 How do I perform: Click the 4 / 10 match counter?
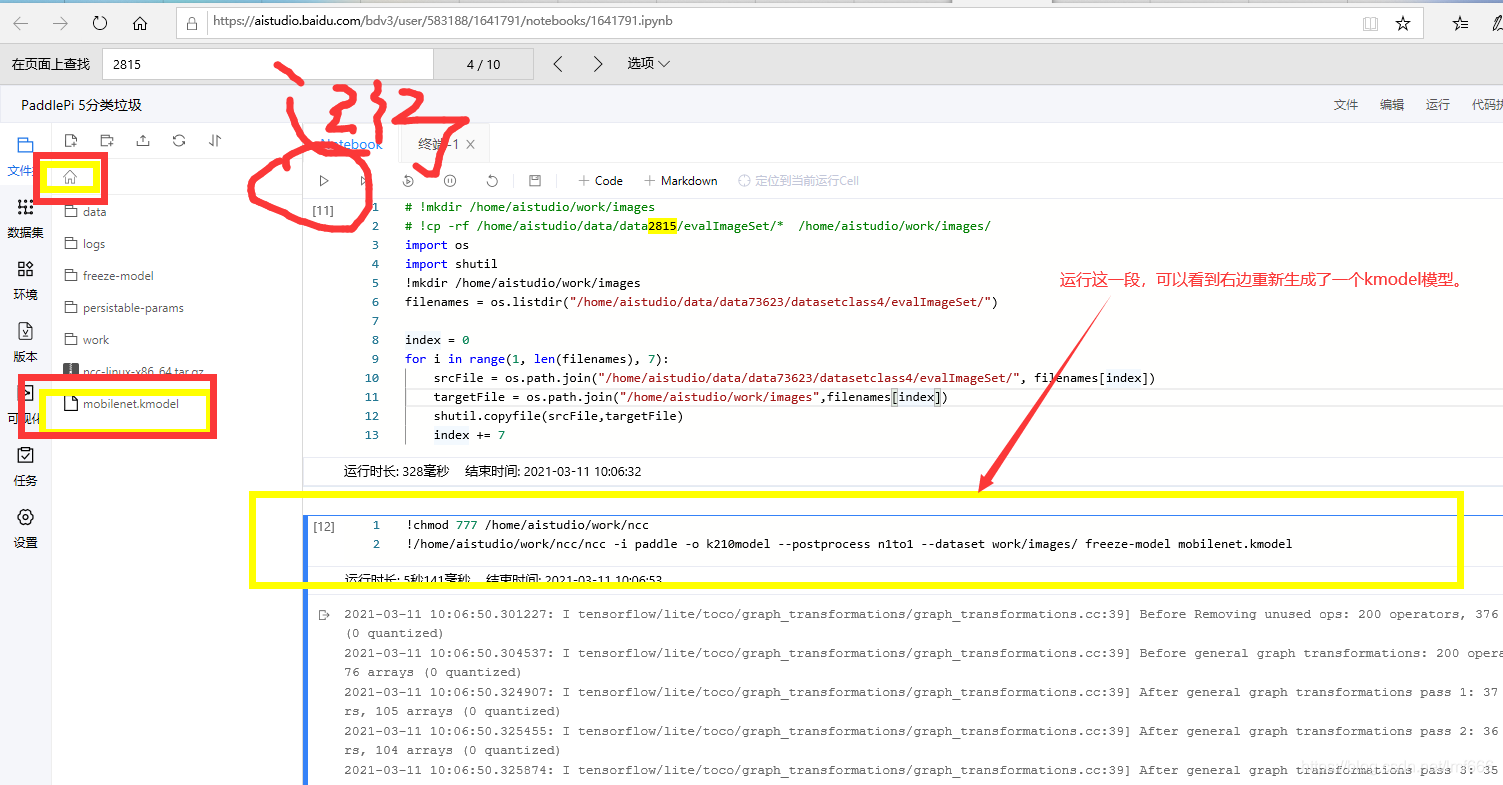[x=483, y=64]
